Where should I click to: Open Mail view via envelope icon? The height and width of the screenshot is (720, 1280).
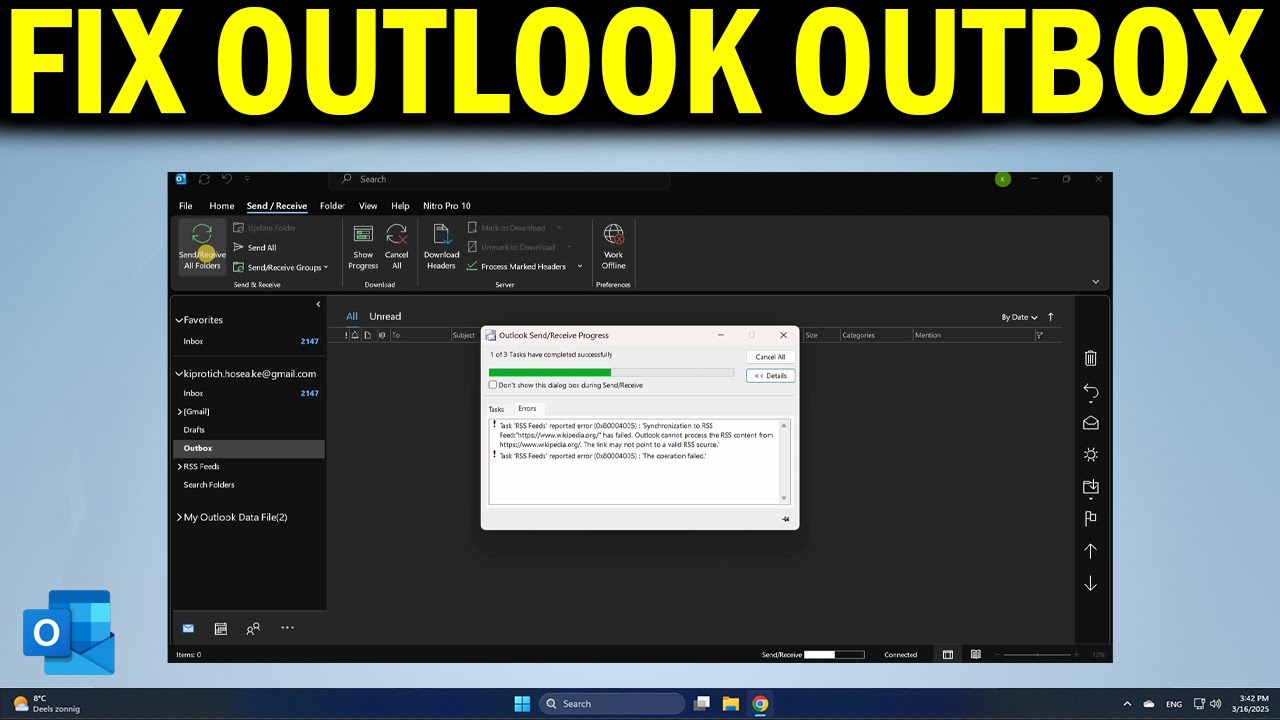(188, 628)
